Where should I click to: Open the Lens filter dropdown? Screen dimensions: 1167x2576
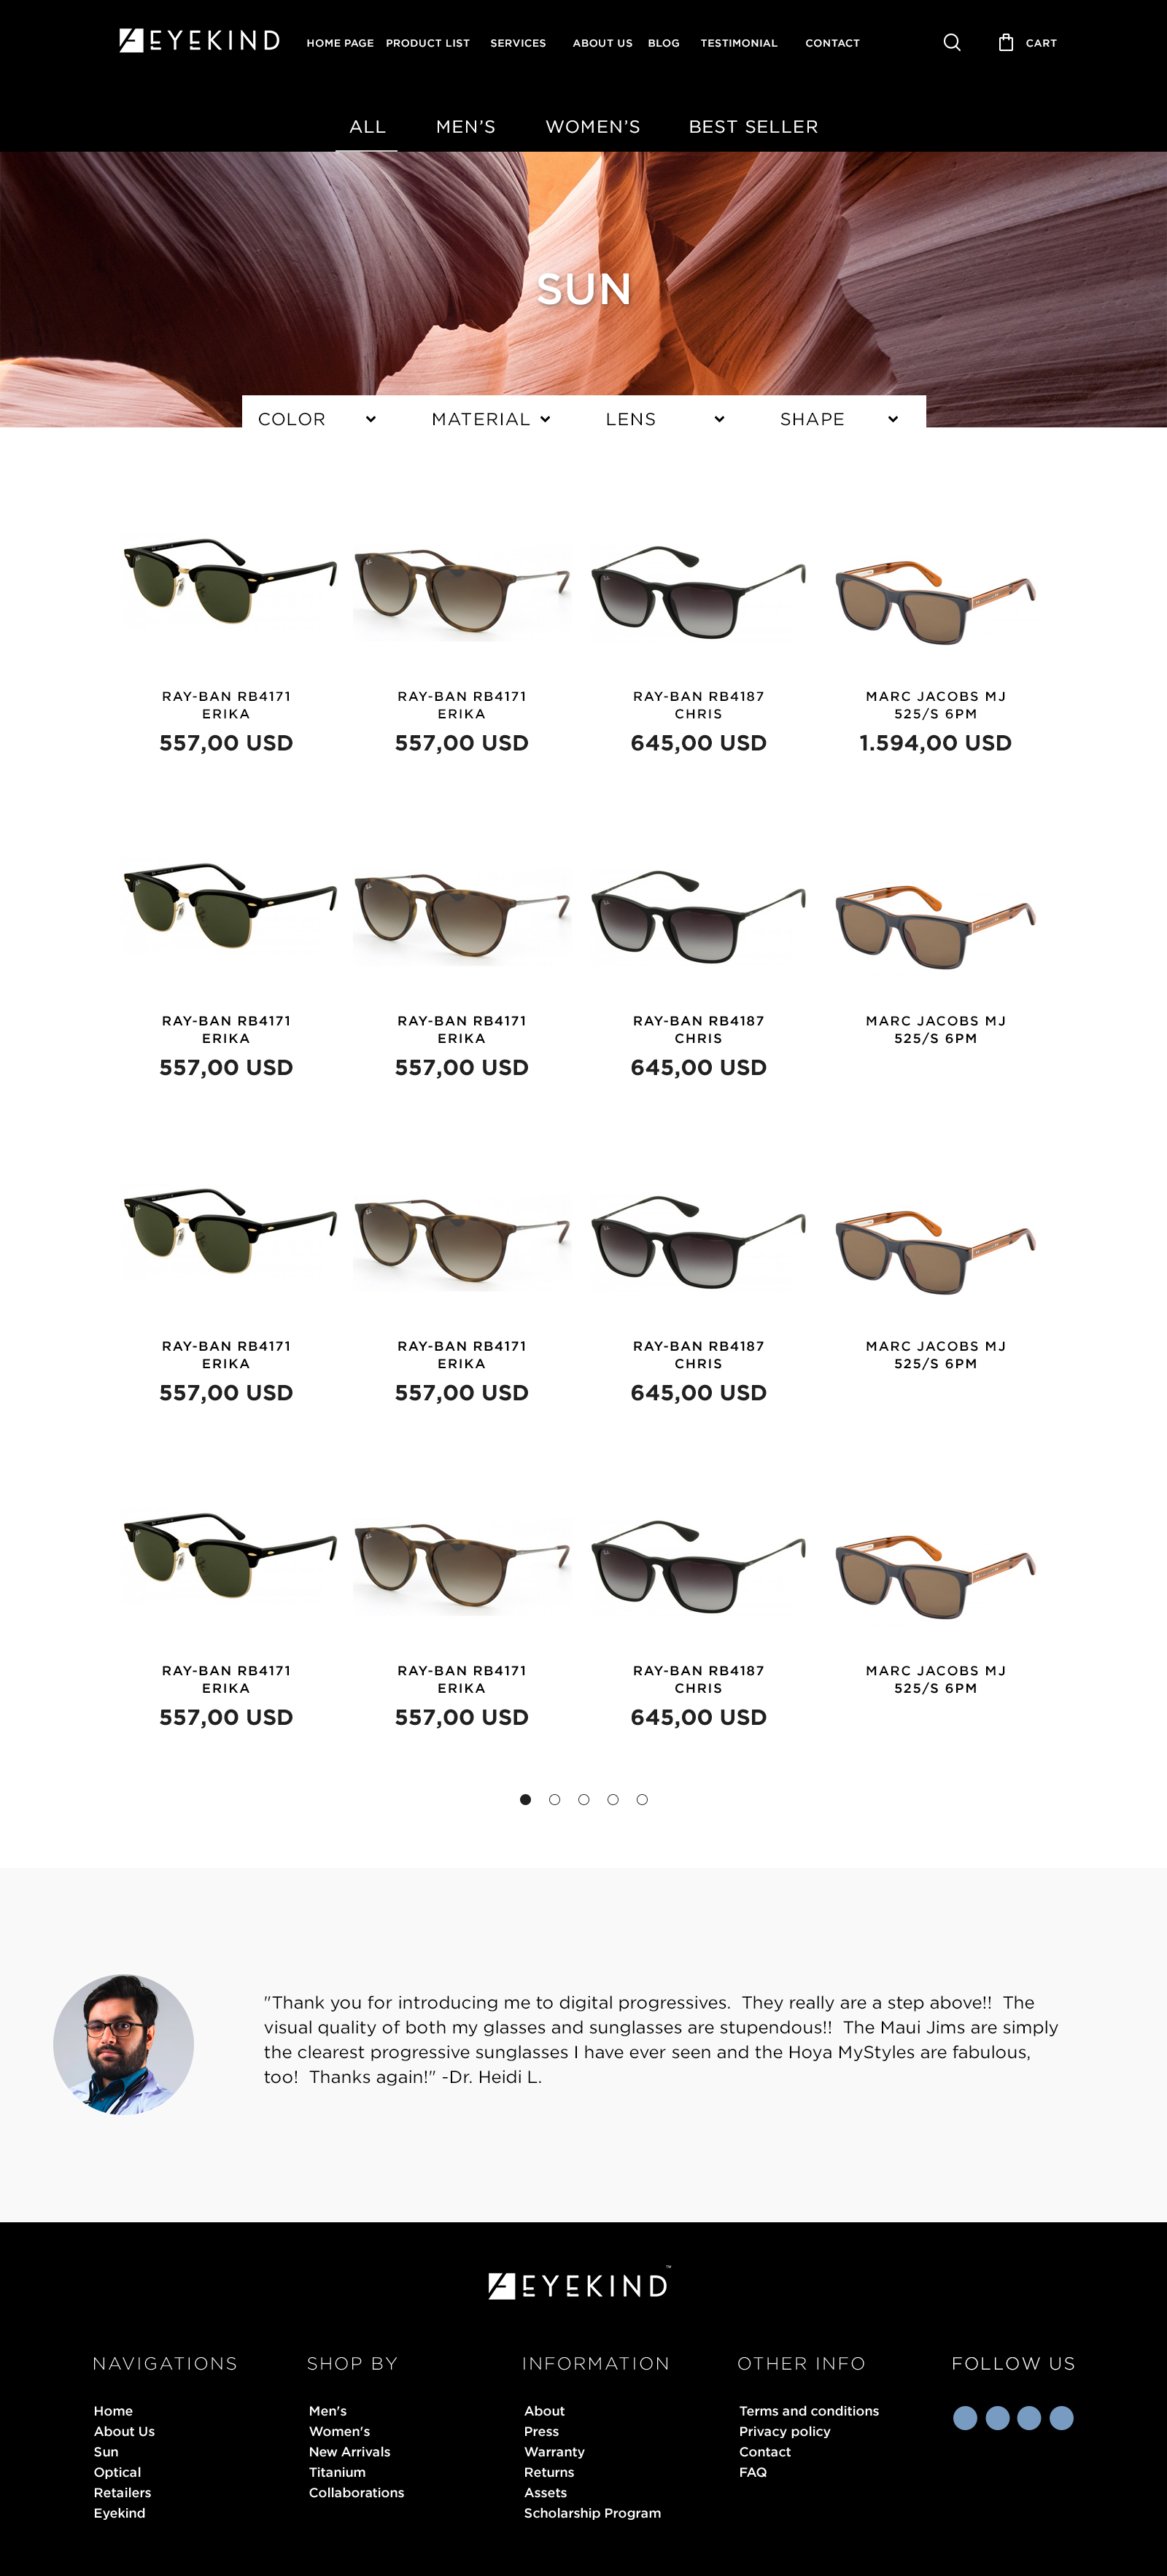665,419
